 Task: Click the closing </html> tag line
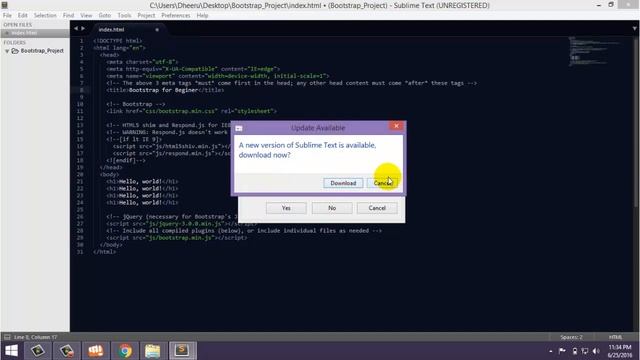[104, 252]
